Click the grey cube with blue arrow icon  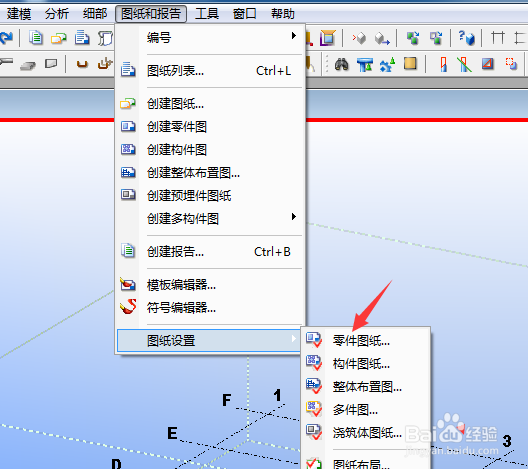(x=382, y=38)
